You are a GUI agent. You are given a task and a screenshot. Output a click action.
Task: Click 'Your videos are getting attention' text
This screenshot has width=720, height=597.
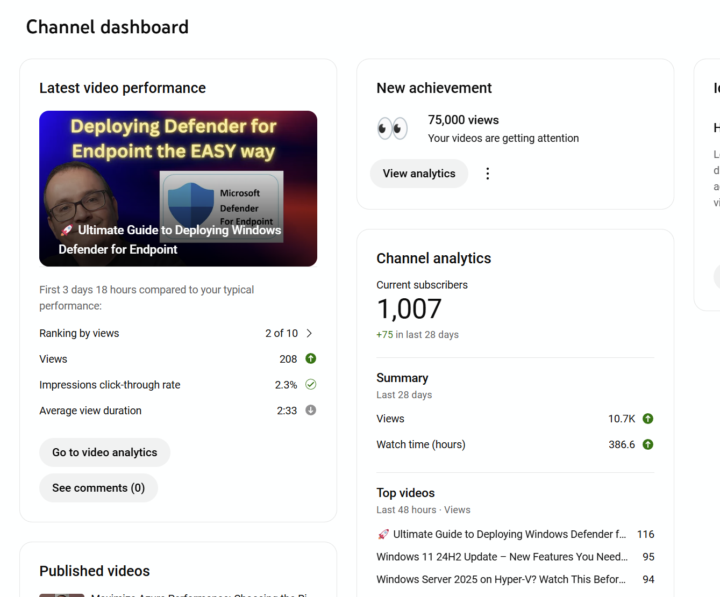[x=503, y=138]
